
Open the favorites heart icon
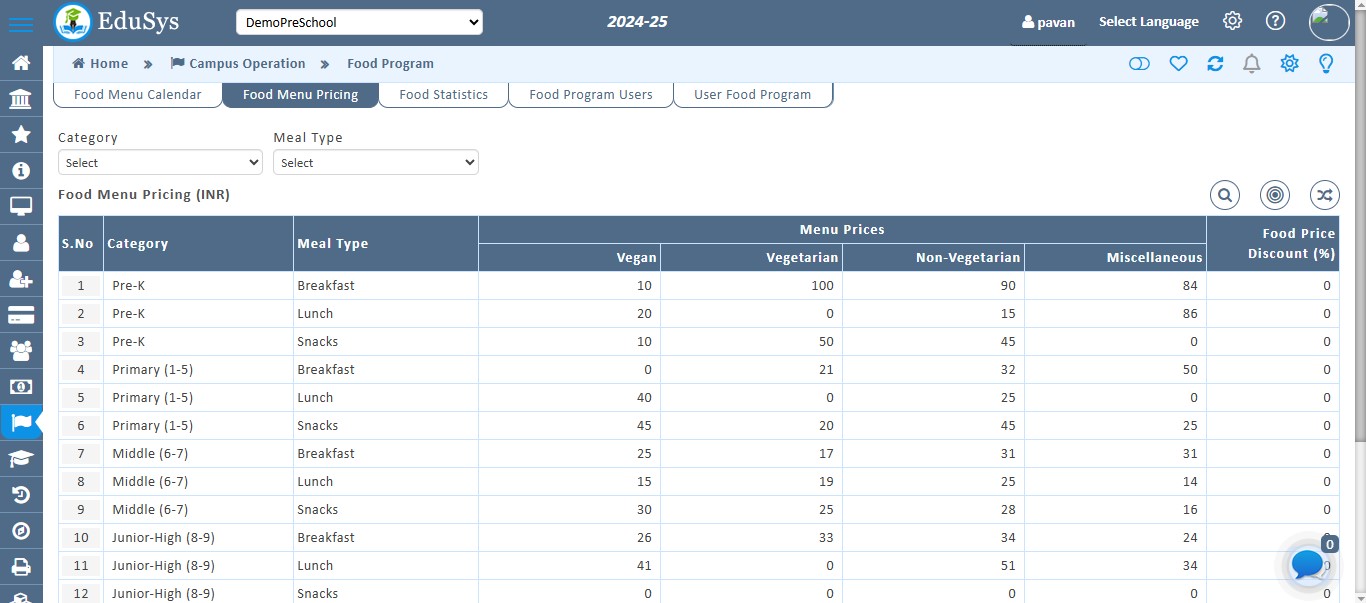1178,63
